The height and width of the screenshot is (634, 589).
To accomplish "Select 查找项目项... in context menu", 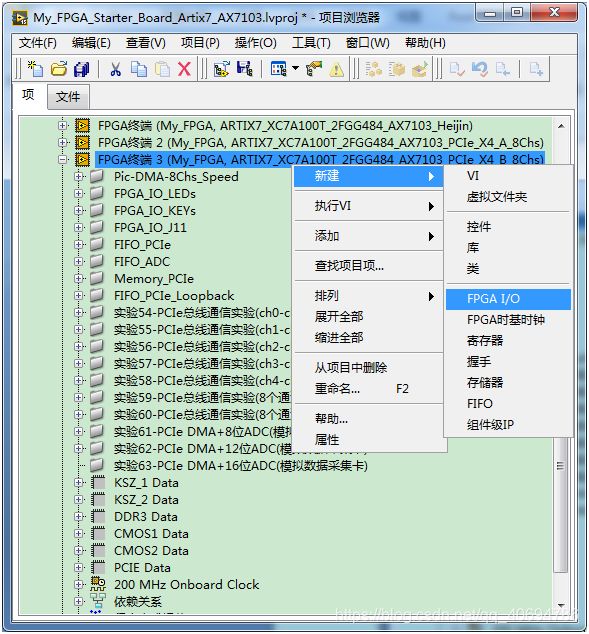I will point(369,266).
